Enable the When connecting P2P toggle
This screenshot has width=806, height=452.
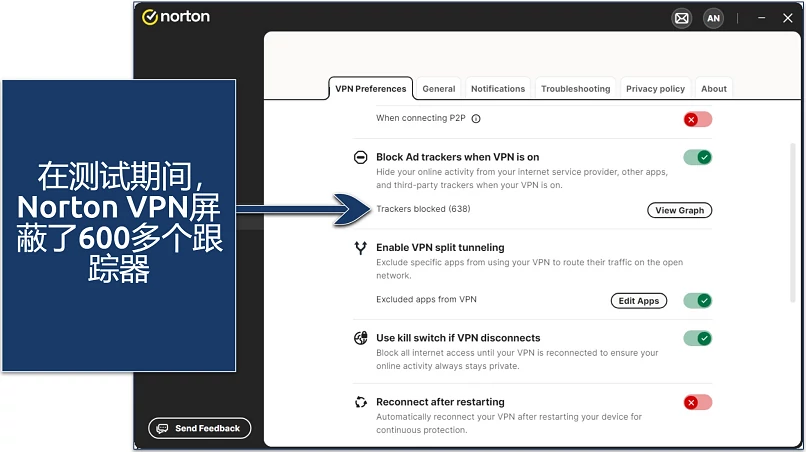(698, 119)
